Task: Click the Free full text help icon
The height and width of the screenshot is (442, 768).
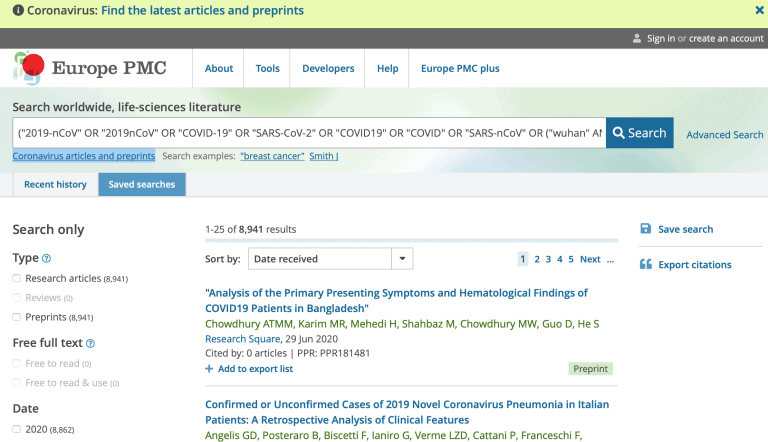Action: coord(91,344)
